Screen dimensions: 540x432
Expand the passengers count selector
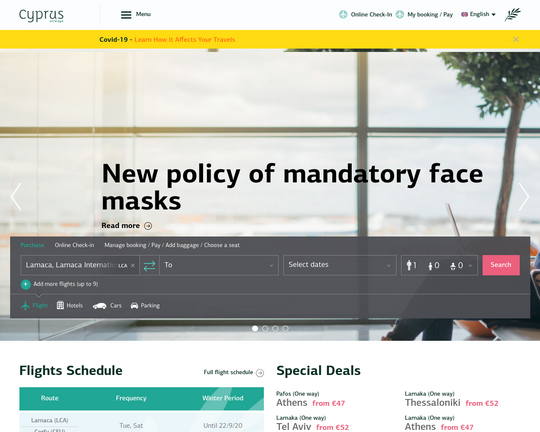(x=439, y=265)
